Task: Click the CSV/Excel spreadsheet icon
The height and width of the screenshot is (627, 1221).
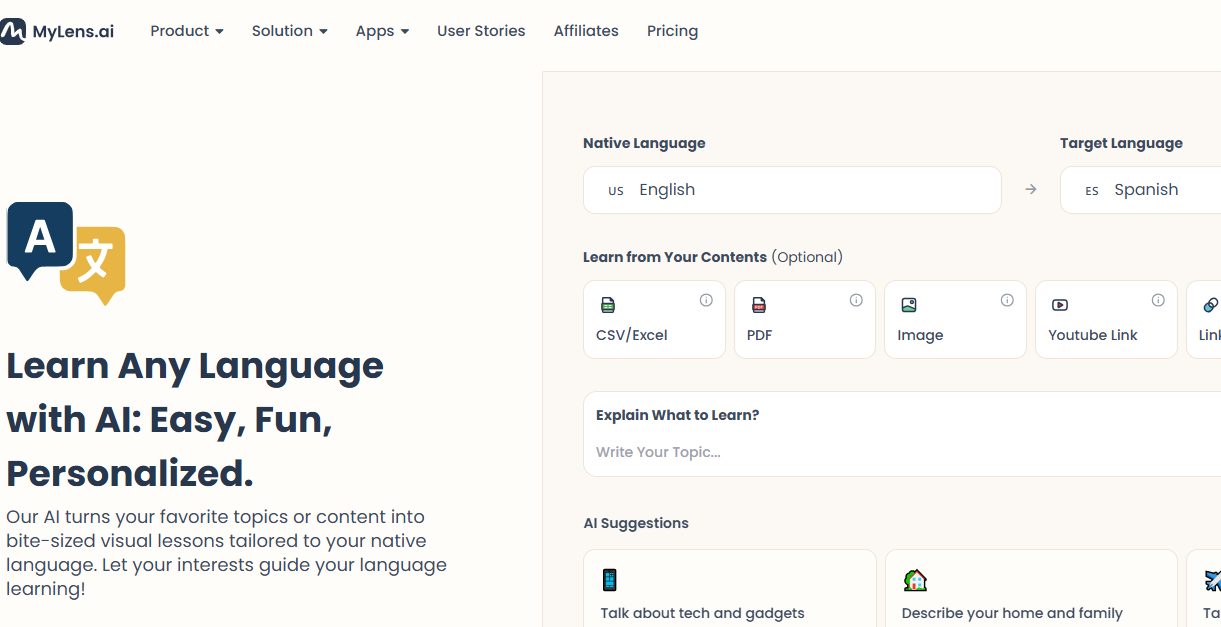Action: pyautogui.click(x=608, y=305)
